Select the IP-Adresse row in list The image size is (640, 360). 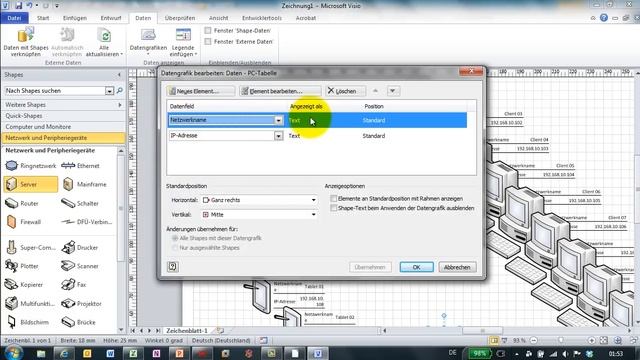tap(317, 136)
